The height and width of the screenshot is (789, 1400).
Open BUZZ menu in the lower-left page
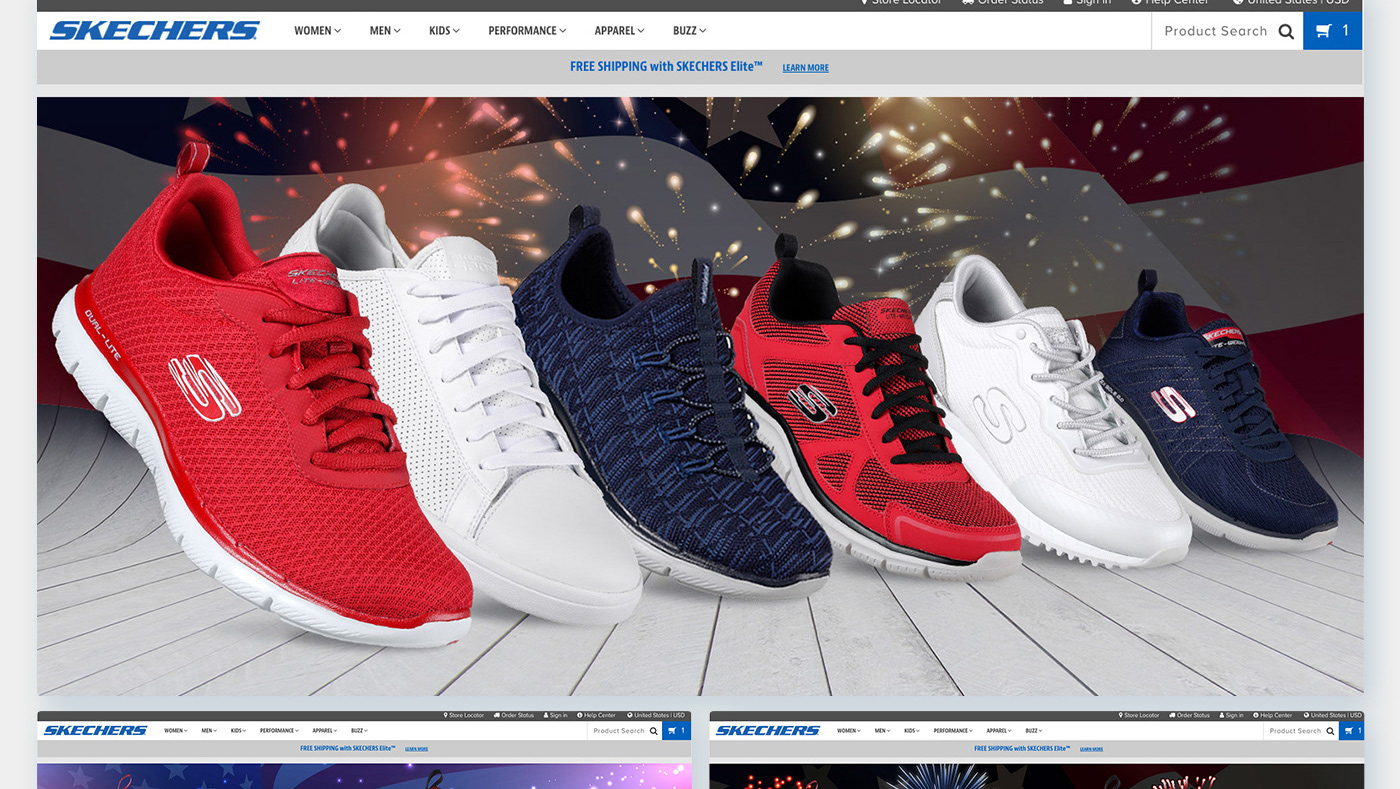click(x=359, y=731)
